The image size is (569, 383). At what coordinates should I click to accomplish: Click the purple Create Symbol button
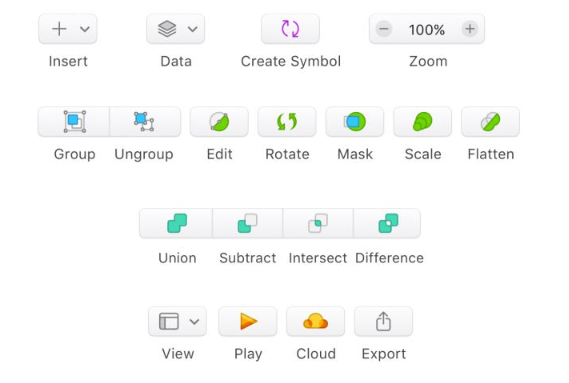point(290,29)
